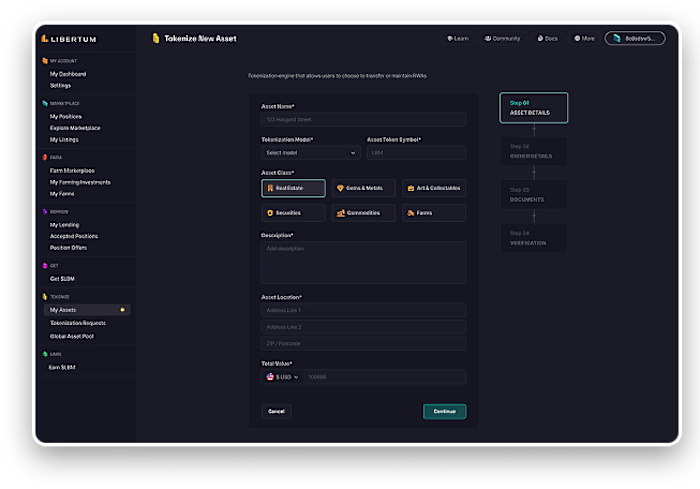
Task: Click the Tokenize New Asset header icon
Action: point(156,38)
